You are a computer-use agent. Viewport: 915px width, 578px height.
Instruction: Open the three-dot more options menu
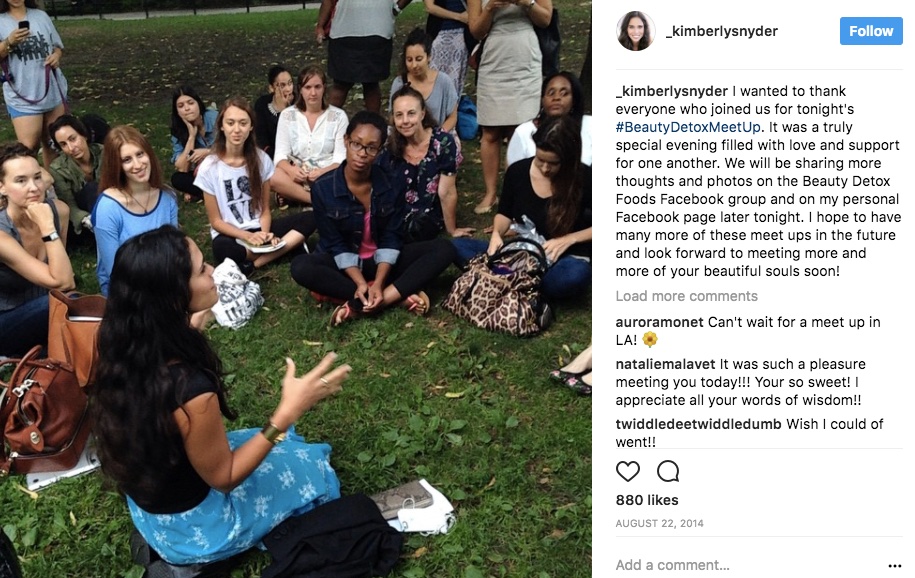[895, 565]
